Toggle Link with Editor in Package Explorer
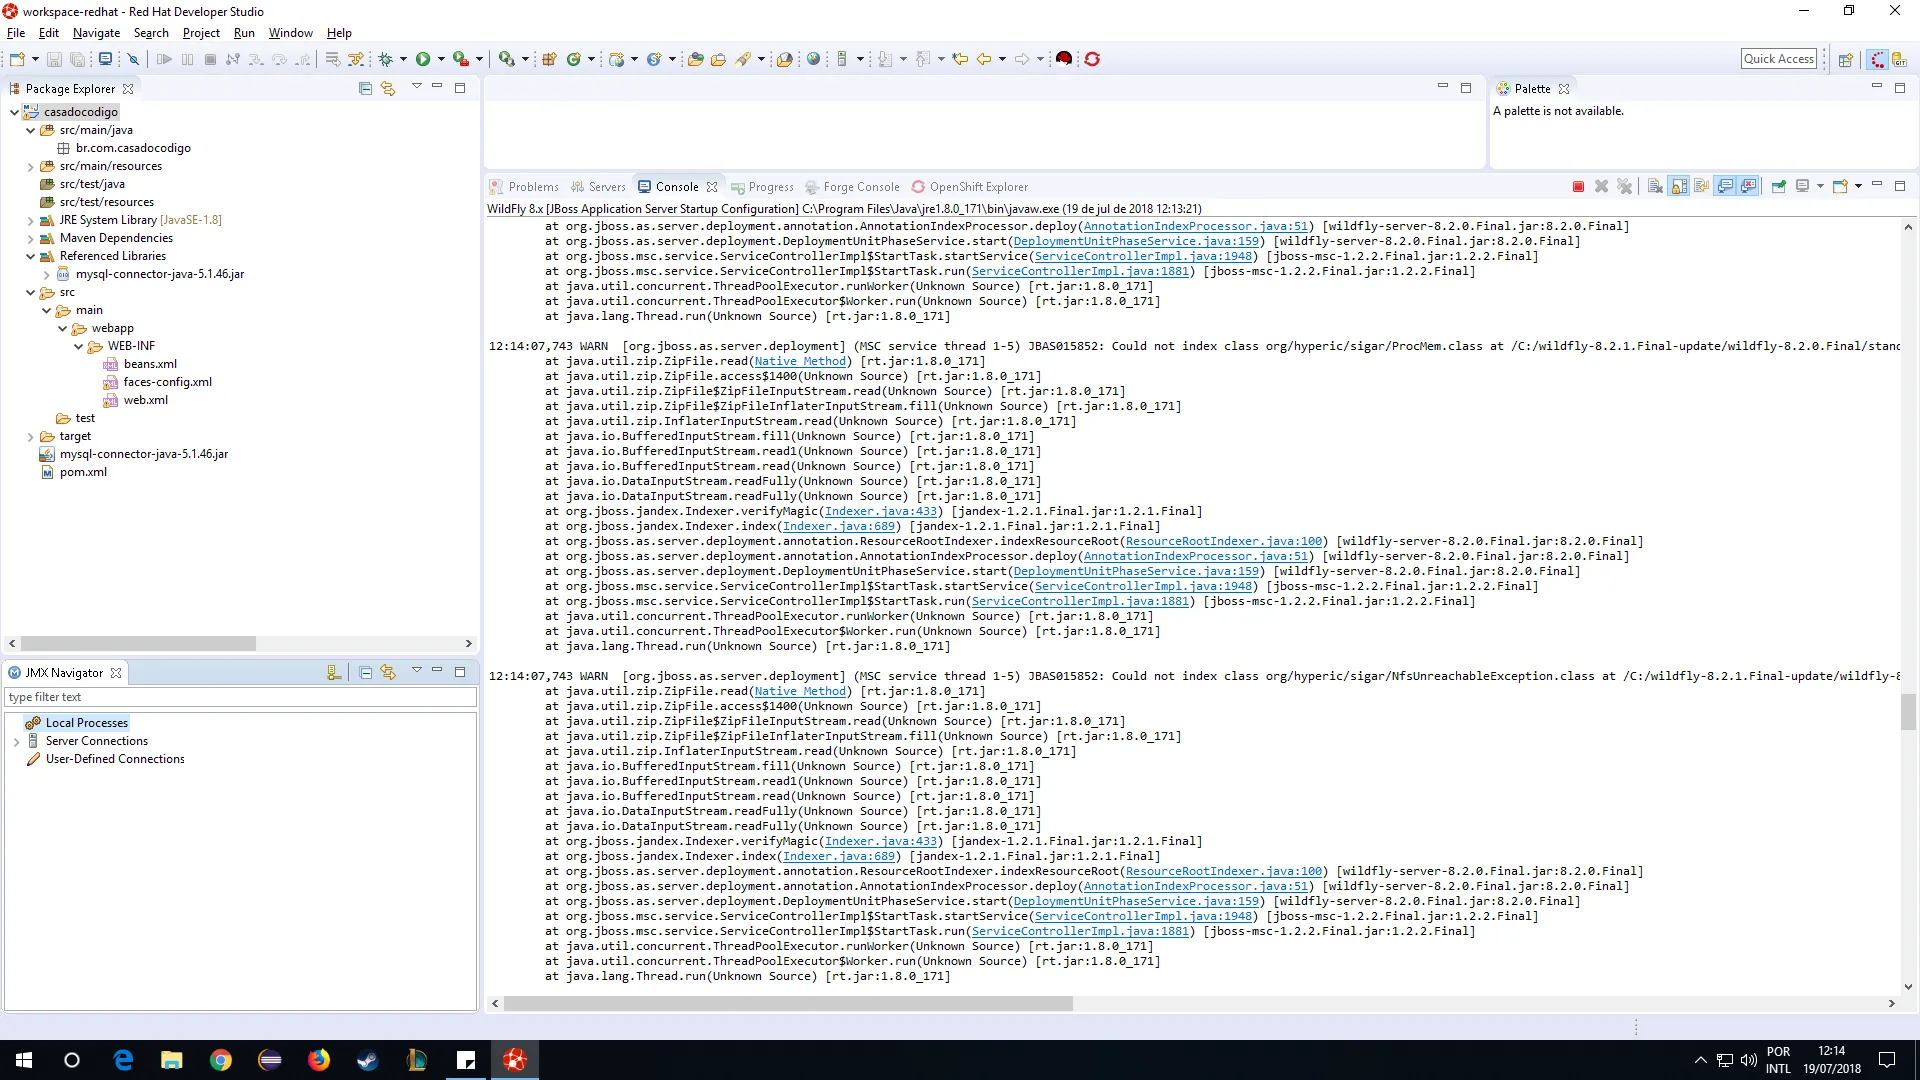Screen dimensions: 1920x1080 coord(388,89)
